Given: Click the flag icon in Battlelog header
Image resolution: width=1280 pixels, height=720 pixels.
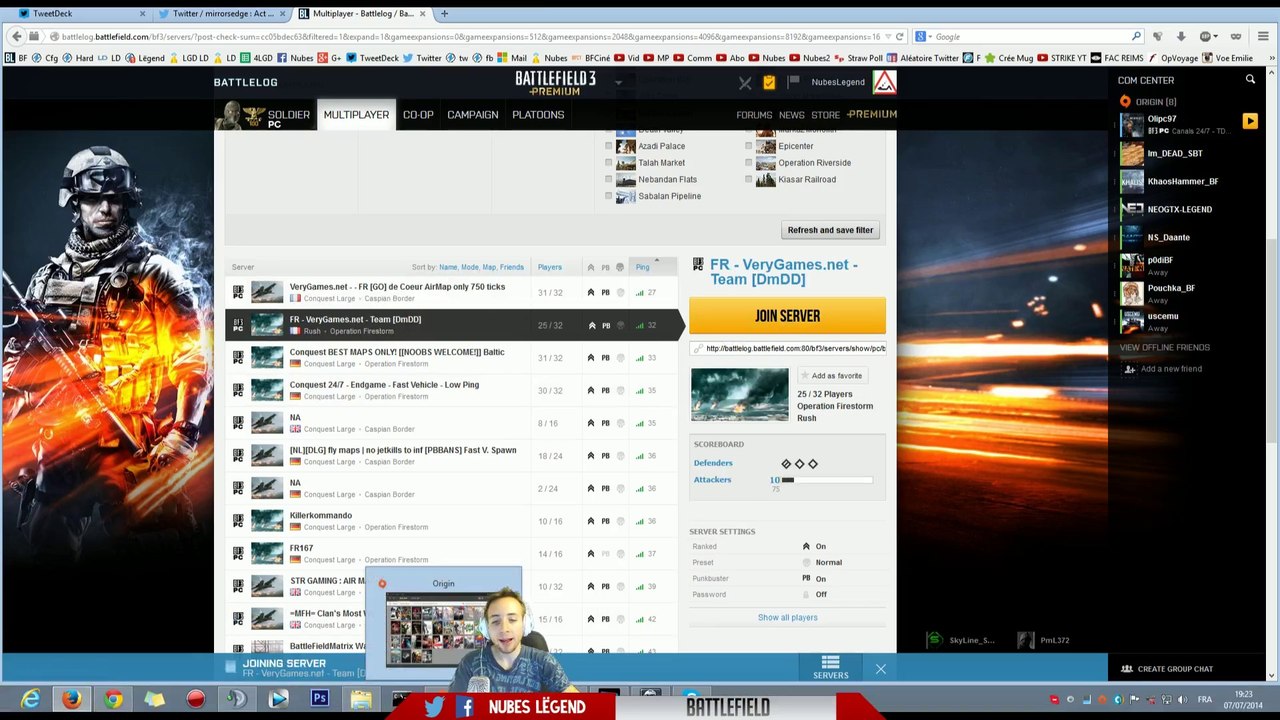Looking at the screenshot, I should click(x=793, y=82).
